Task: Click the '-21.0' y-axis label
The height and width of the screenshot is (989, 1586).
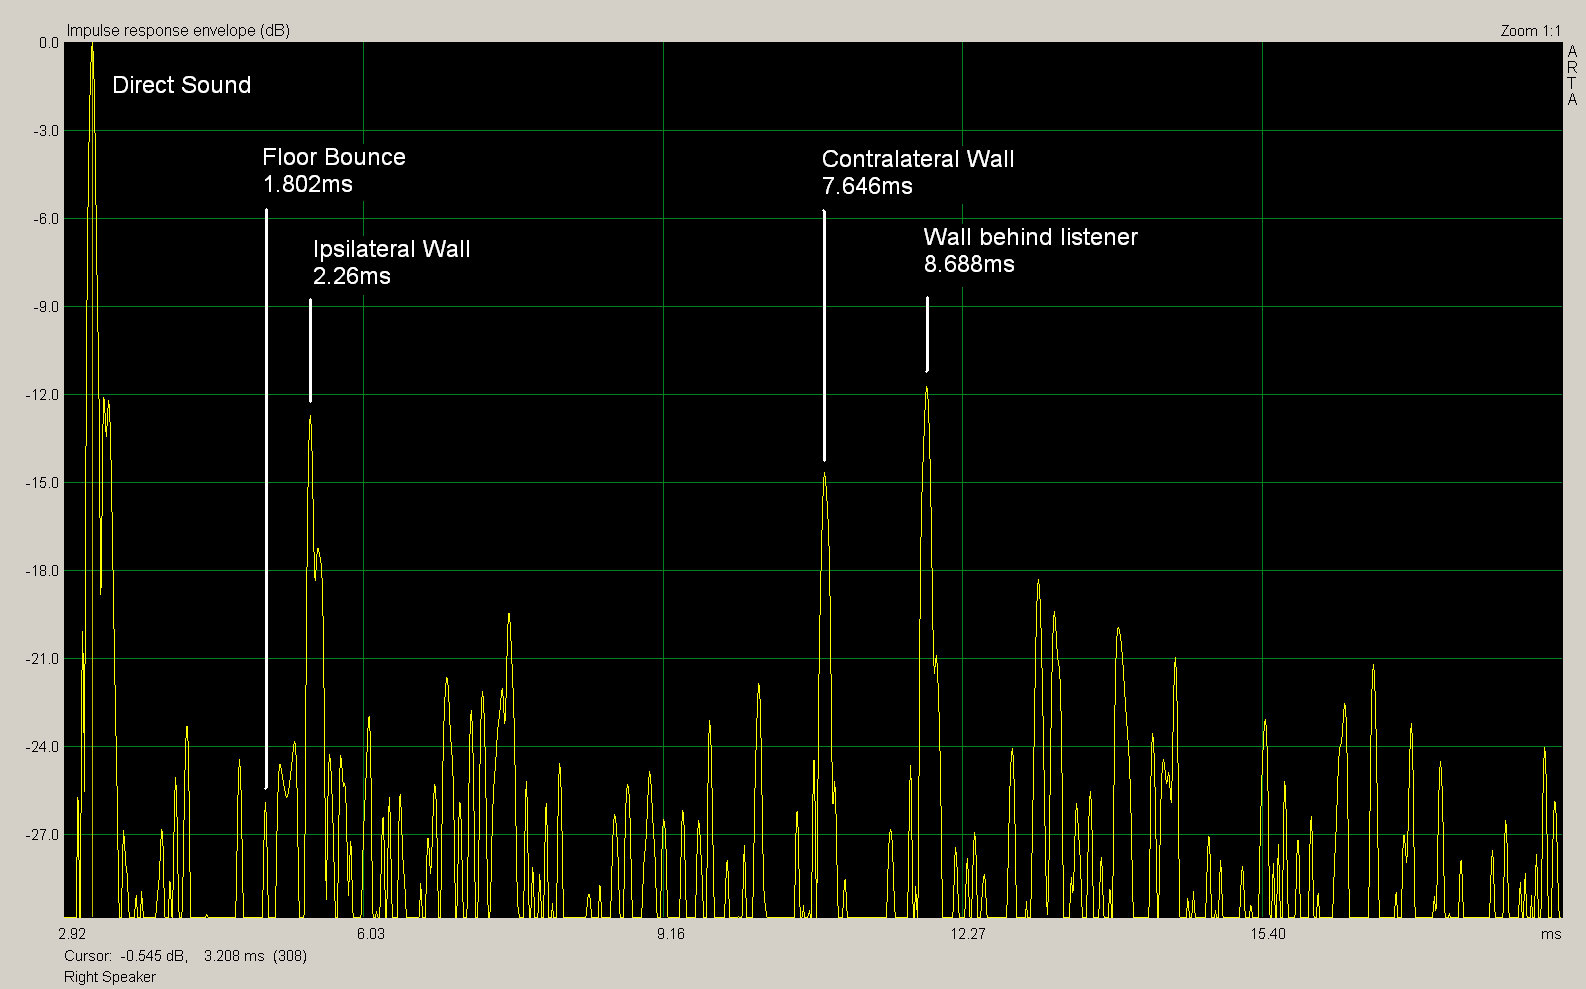Action: point(44,659)
